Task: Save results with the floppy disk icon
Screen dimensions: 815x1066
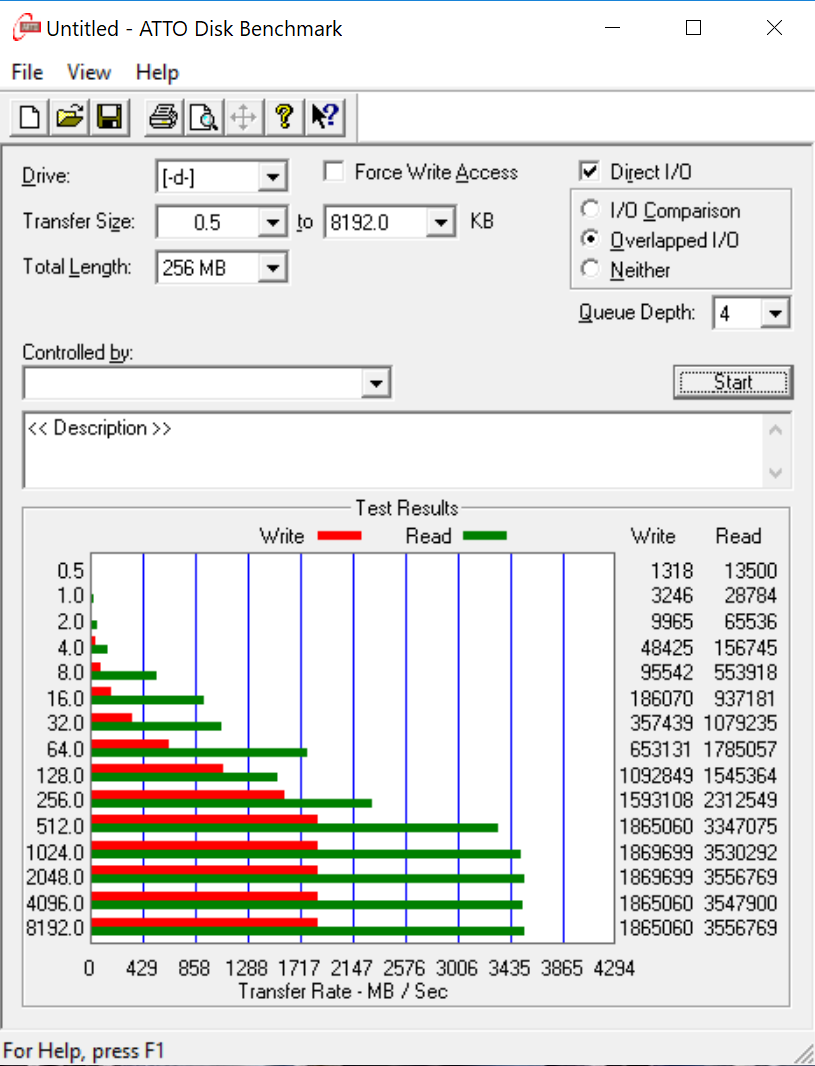Action: pos(109,117)
